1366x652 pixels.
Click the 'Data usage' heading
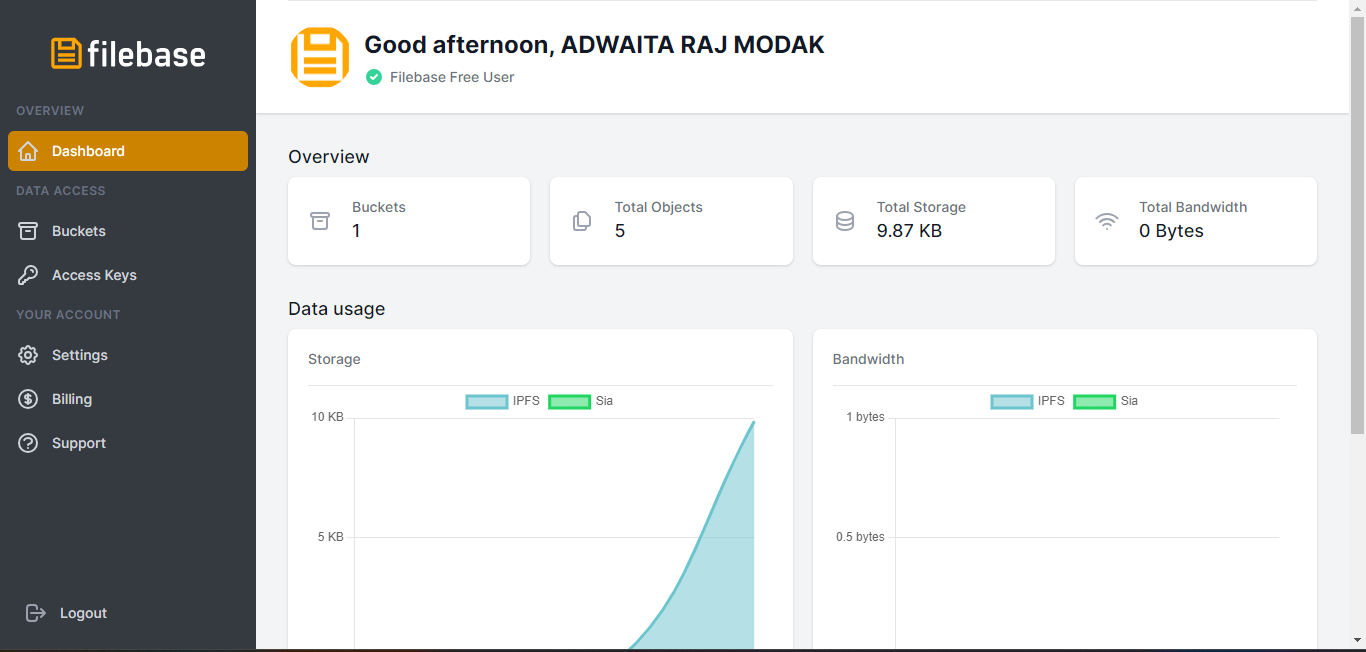[336, 309]
